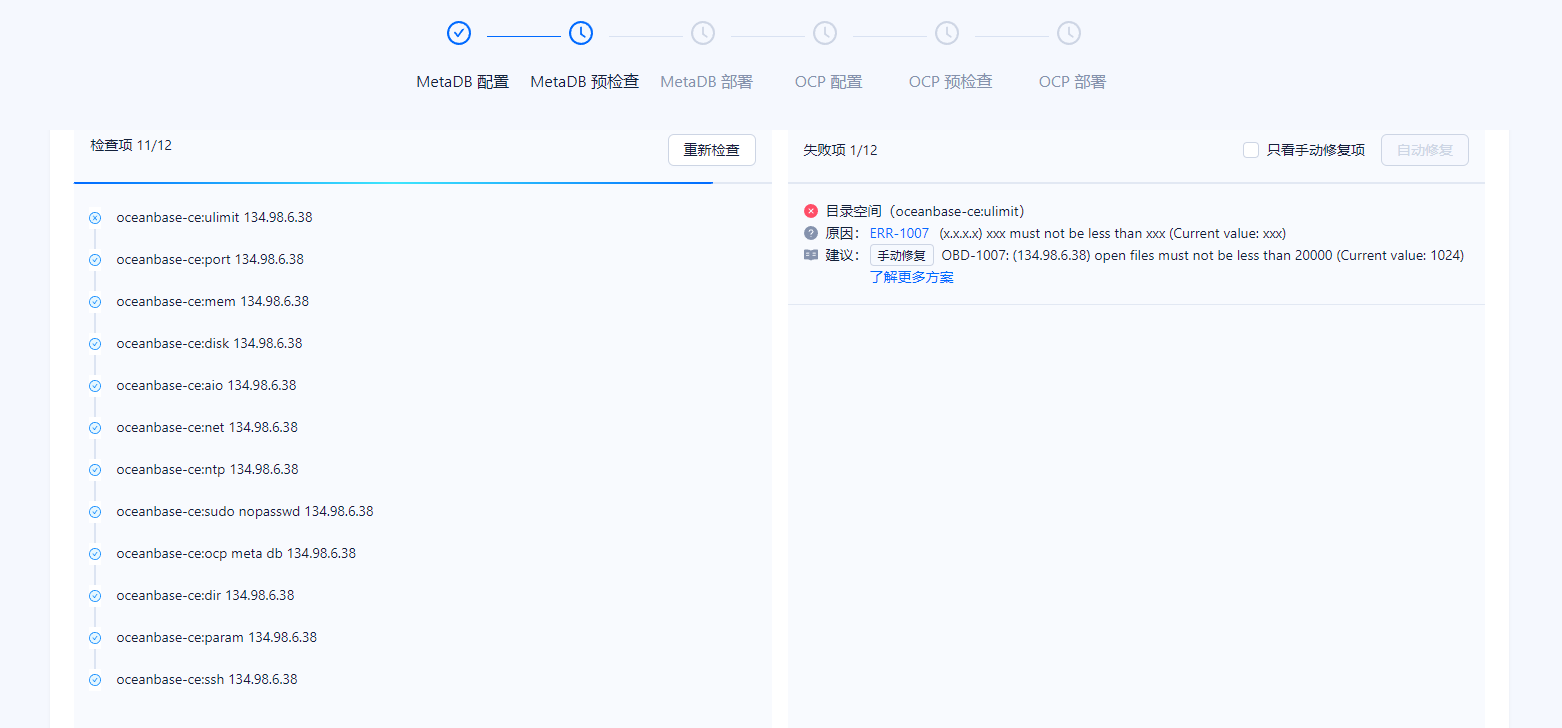Click the MetaDB 预检查 step clock icon
Screen dimensions: 1562x728
pyautogui.click(x=581, y=33)
